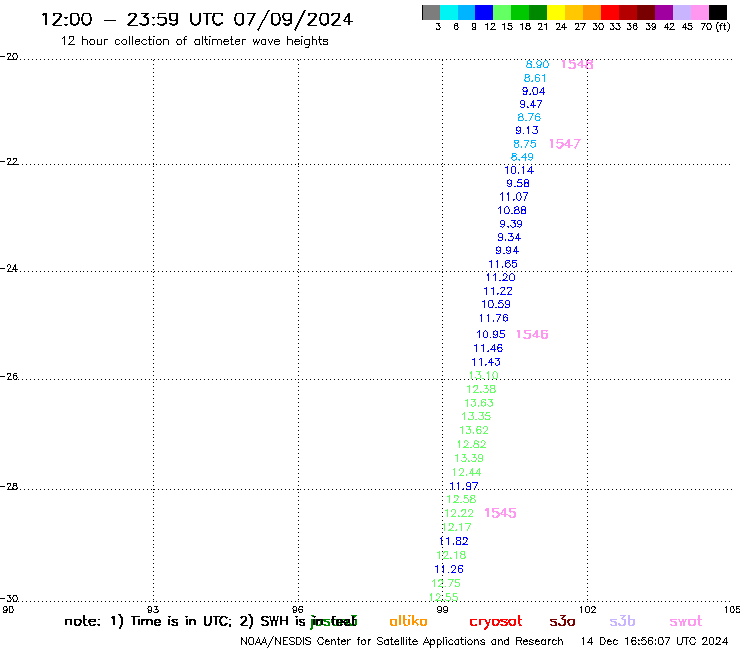Click the 'note: 1) Time is in UTC' text
This screenshot has width=740, height=650.
click(148, 621)
